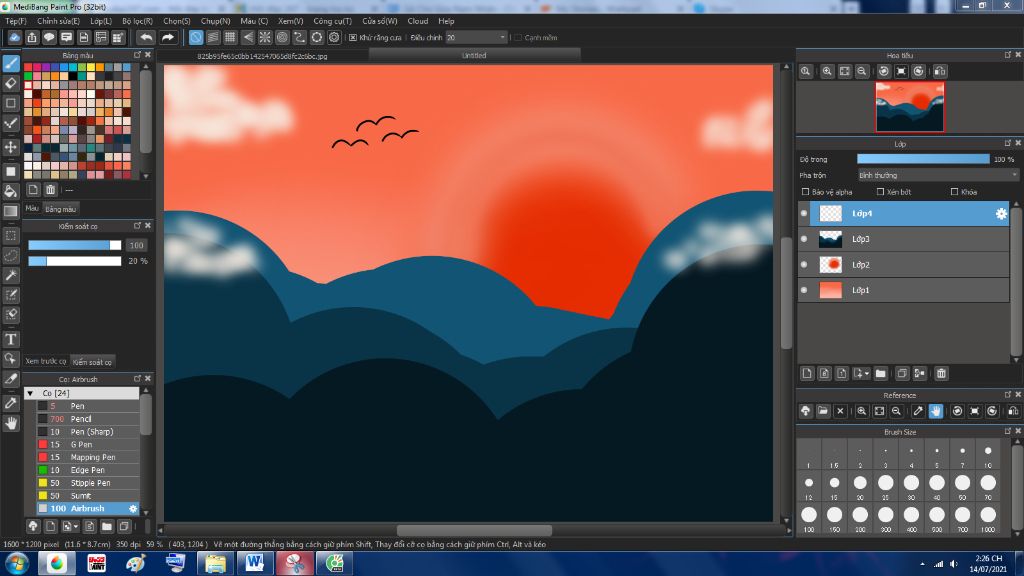The width and height of the screenshot is (1024, 576).
Task: Enable the circle snap guide
Action: point(282,37)
